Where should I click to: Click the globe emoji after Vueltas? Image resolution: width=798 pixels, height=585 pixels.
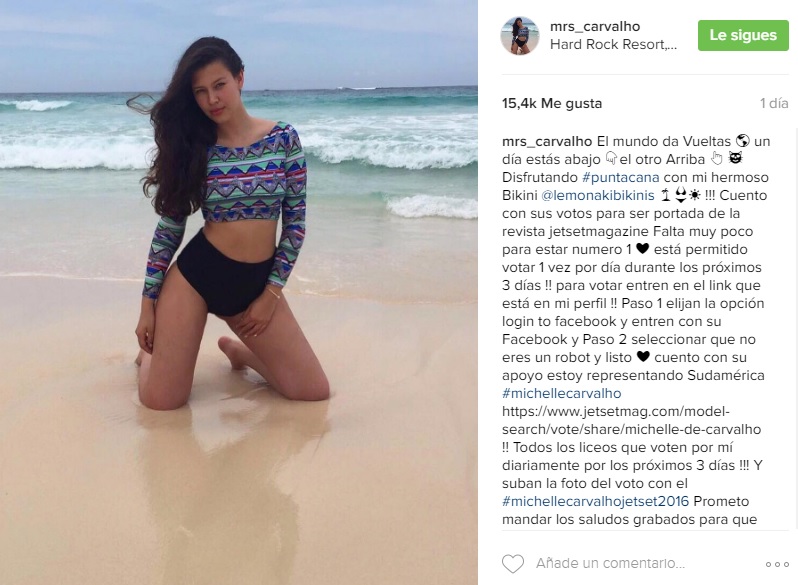pos(743,141)
